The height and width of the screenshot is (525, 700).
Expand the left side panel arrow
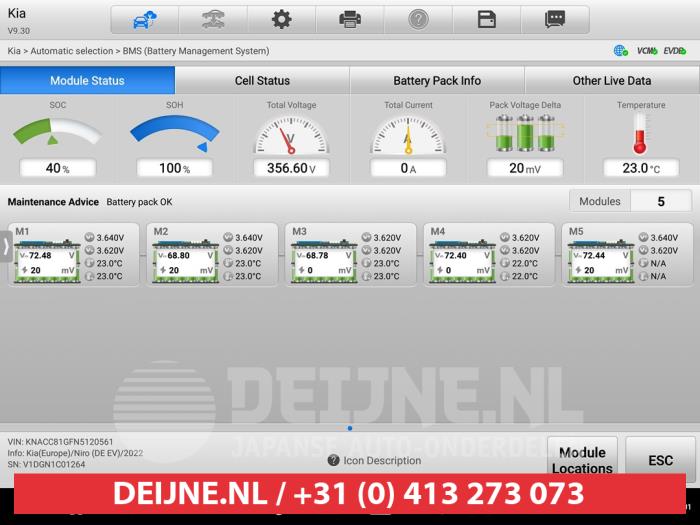pos(6,246)
